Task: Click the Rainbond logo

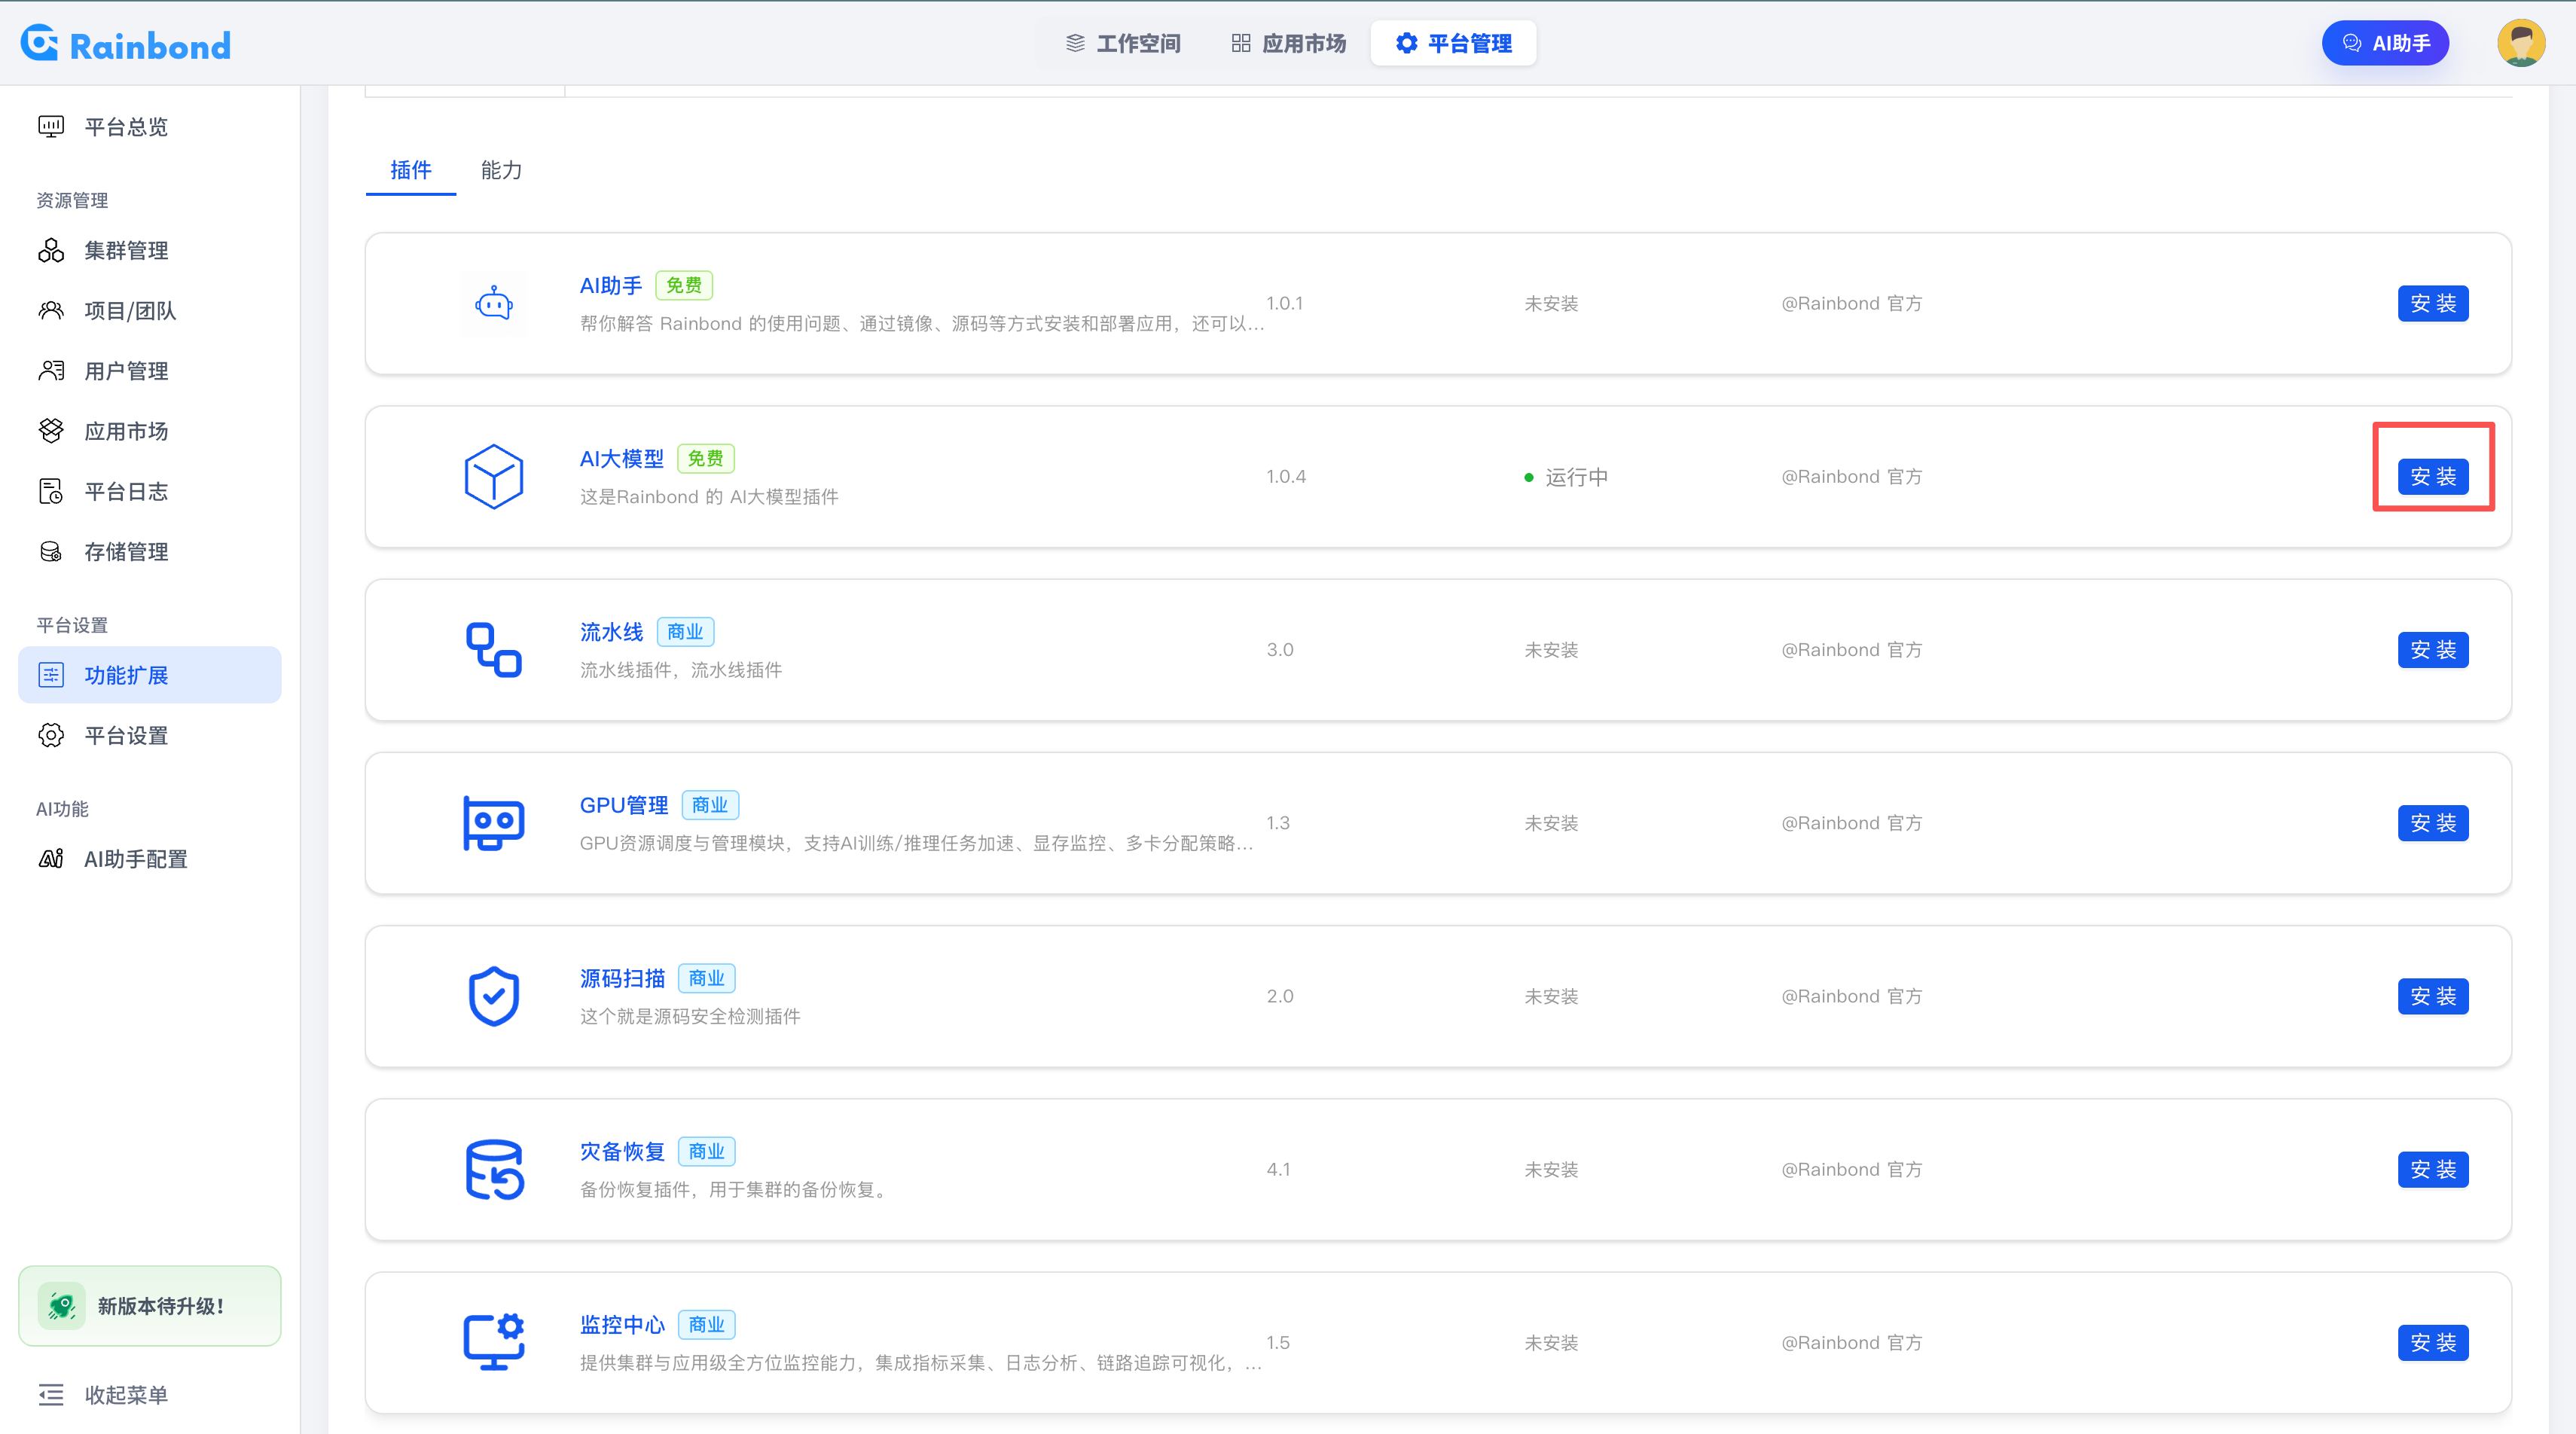Action: tap(126, 44)
